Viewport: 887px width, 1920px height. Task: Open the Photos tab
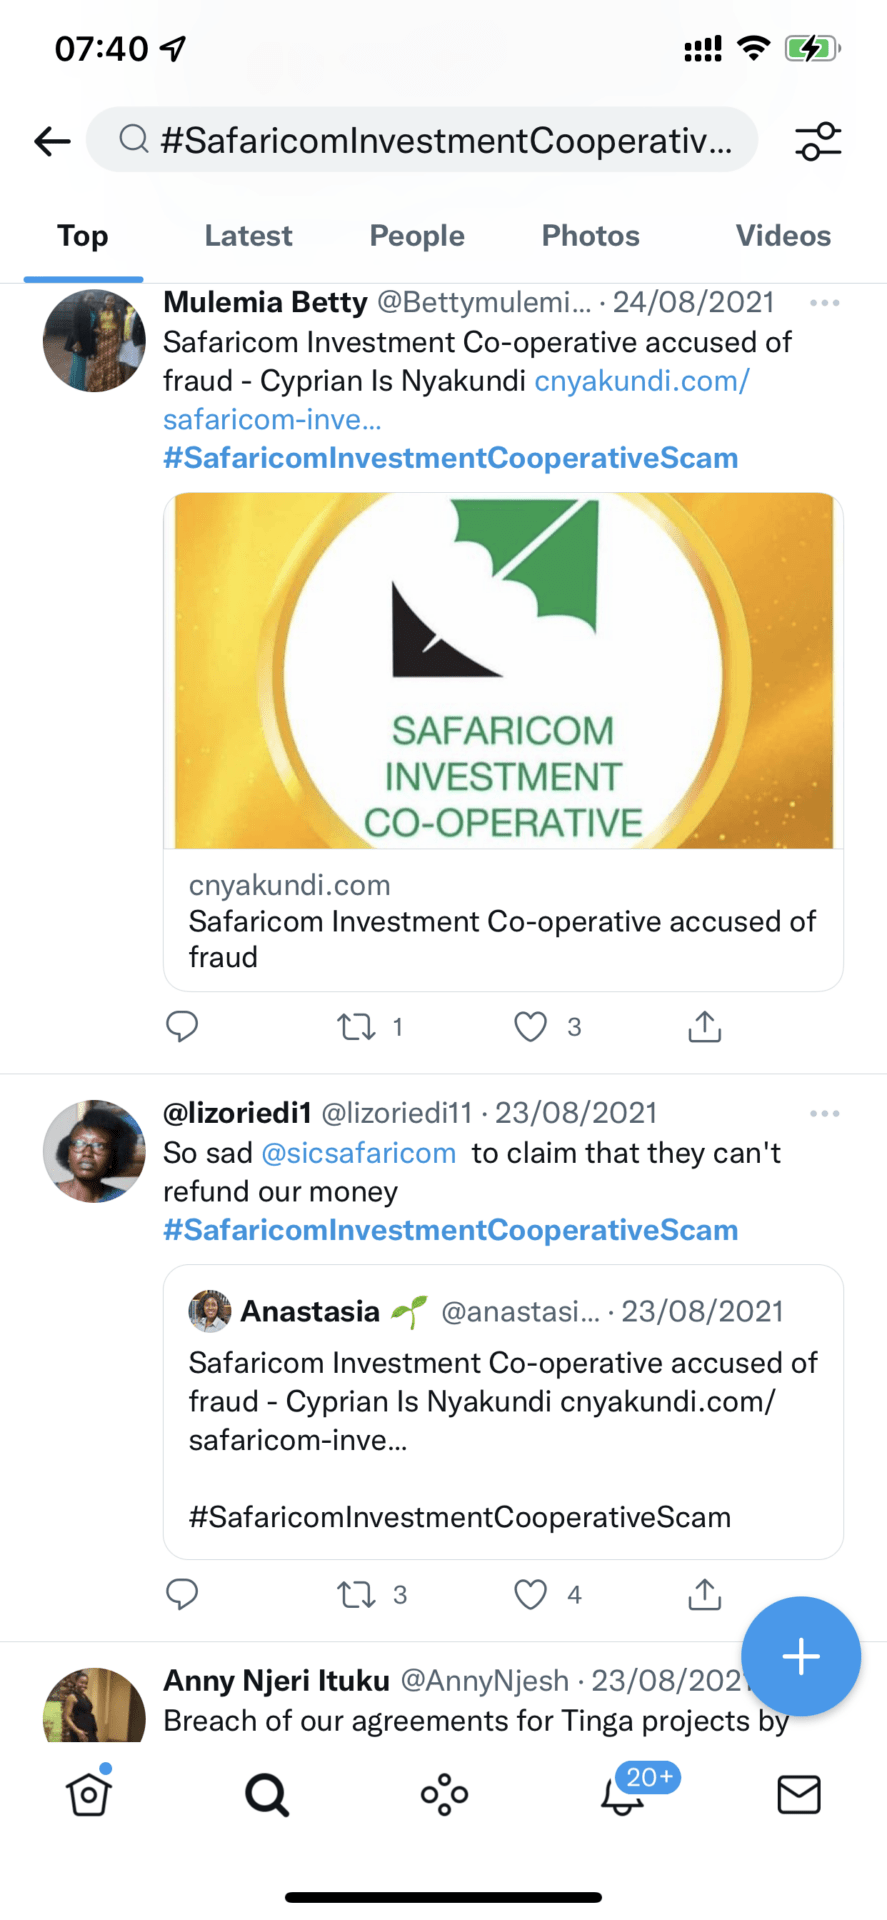tap(590, 236)
